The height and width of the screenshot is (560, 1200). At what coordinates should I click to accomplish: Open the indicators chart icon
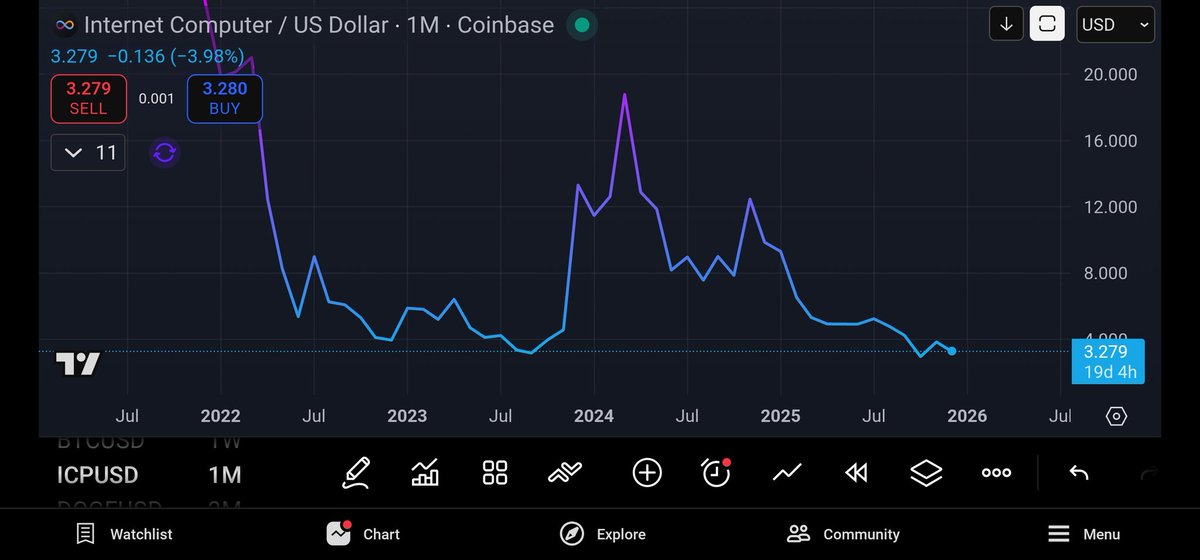tap(425, 472)
